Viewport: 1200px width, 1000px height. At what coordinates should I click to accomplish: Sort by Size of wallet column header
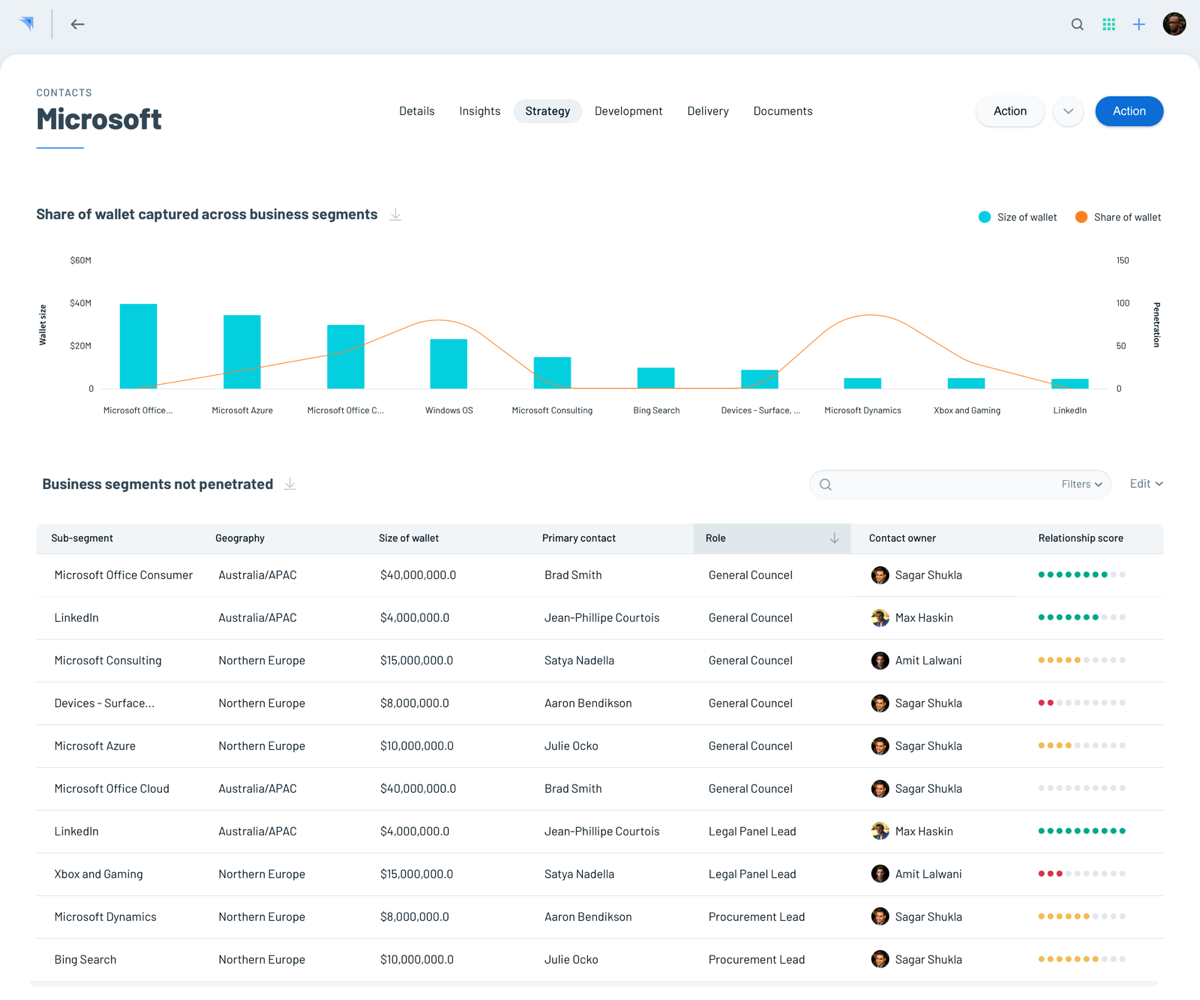point(409,538)
